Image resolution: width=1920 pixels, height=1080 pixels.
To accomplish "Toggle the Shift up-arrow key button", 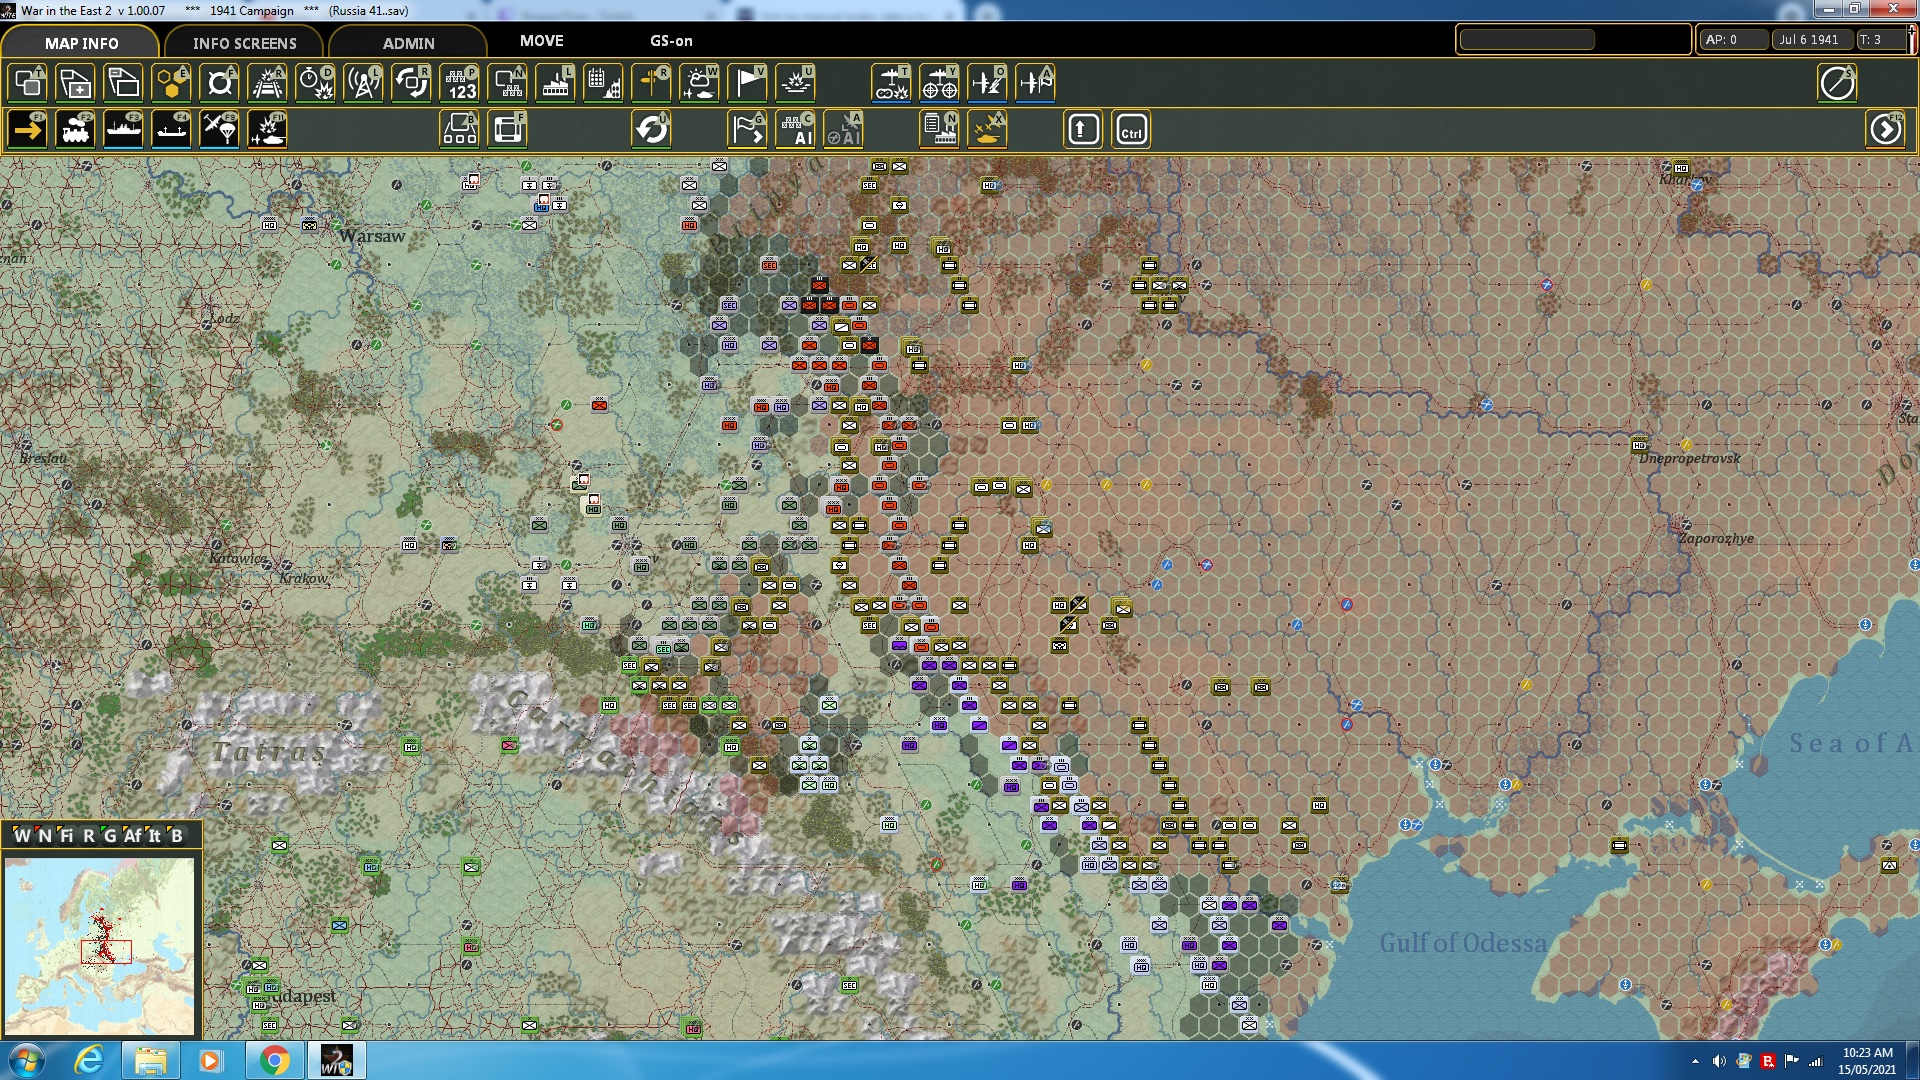I will [x=1083, y=130].
